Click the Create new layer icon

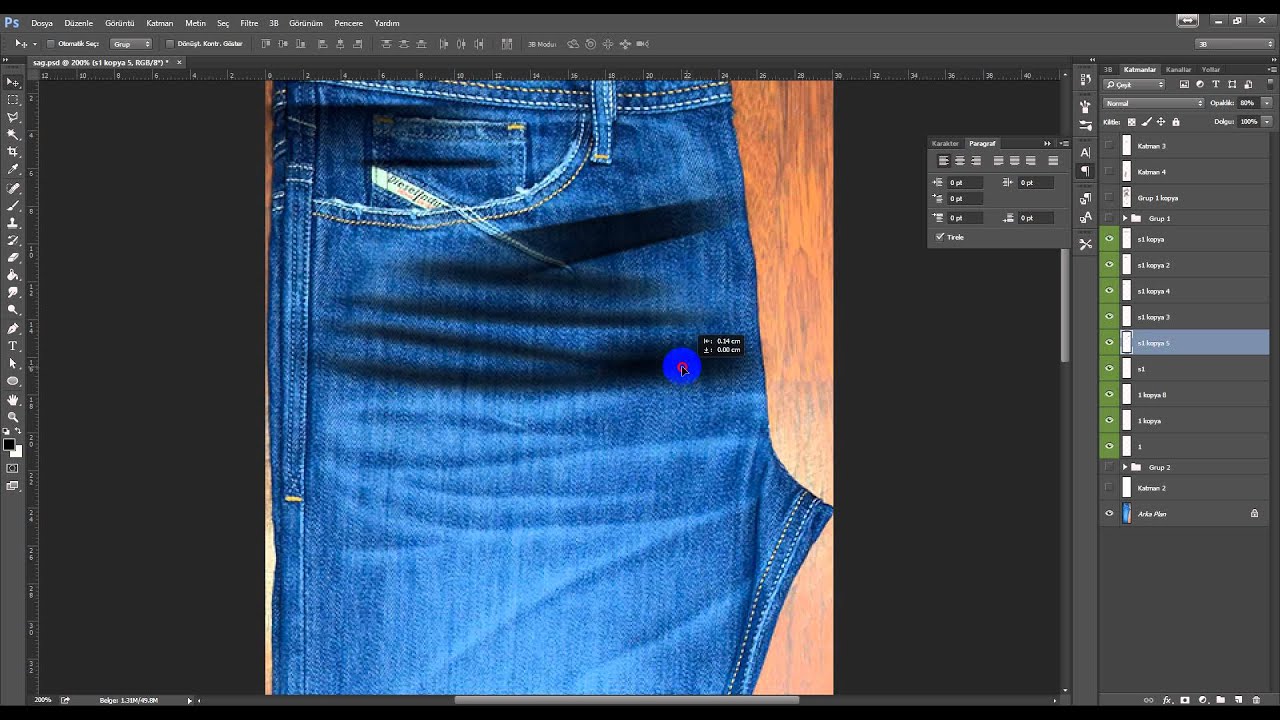click(x=1238, y=700)
